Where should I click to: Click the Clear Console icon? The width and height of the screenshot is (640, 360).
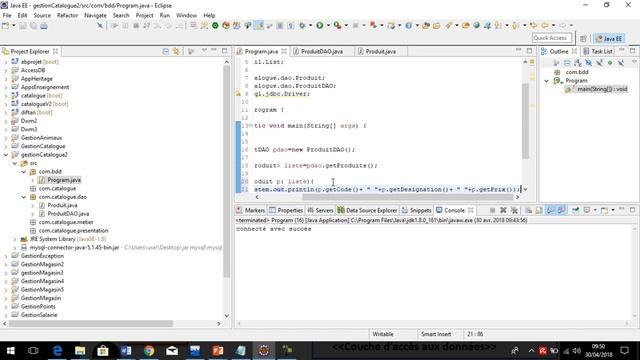click(x=528, y=210)
